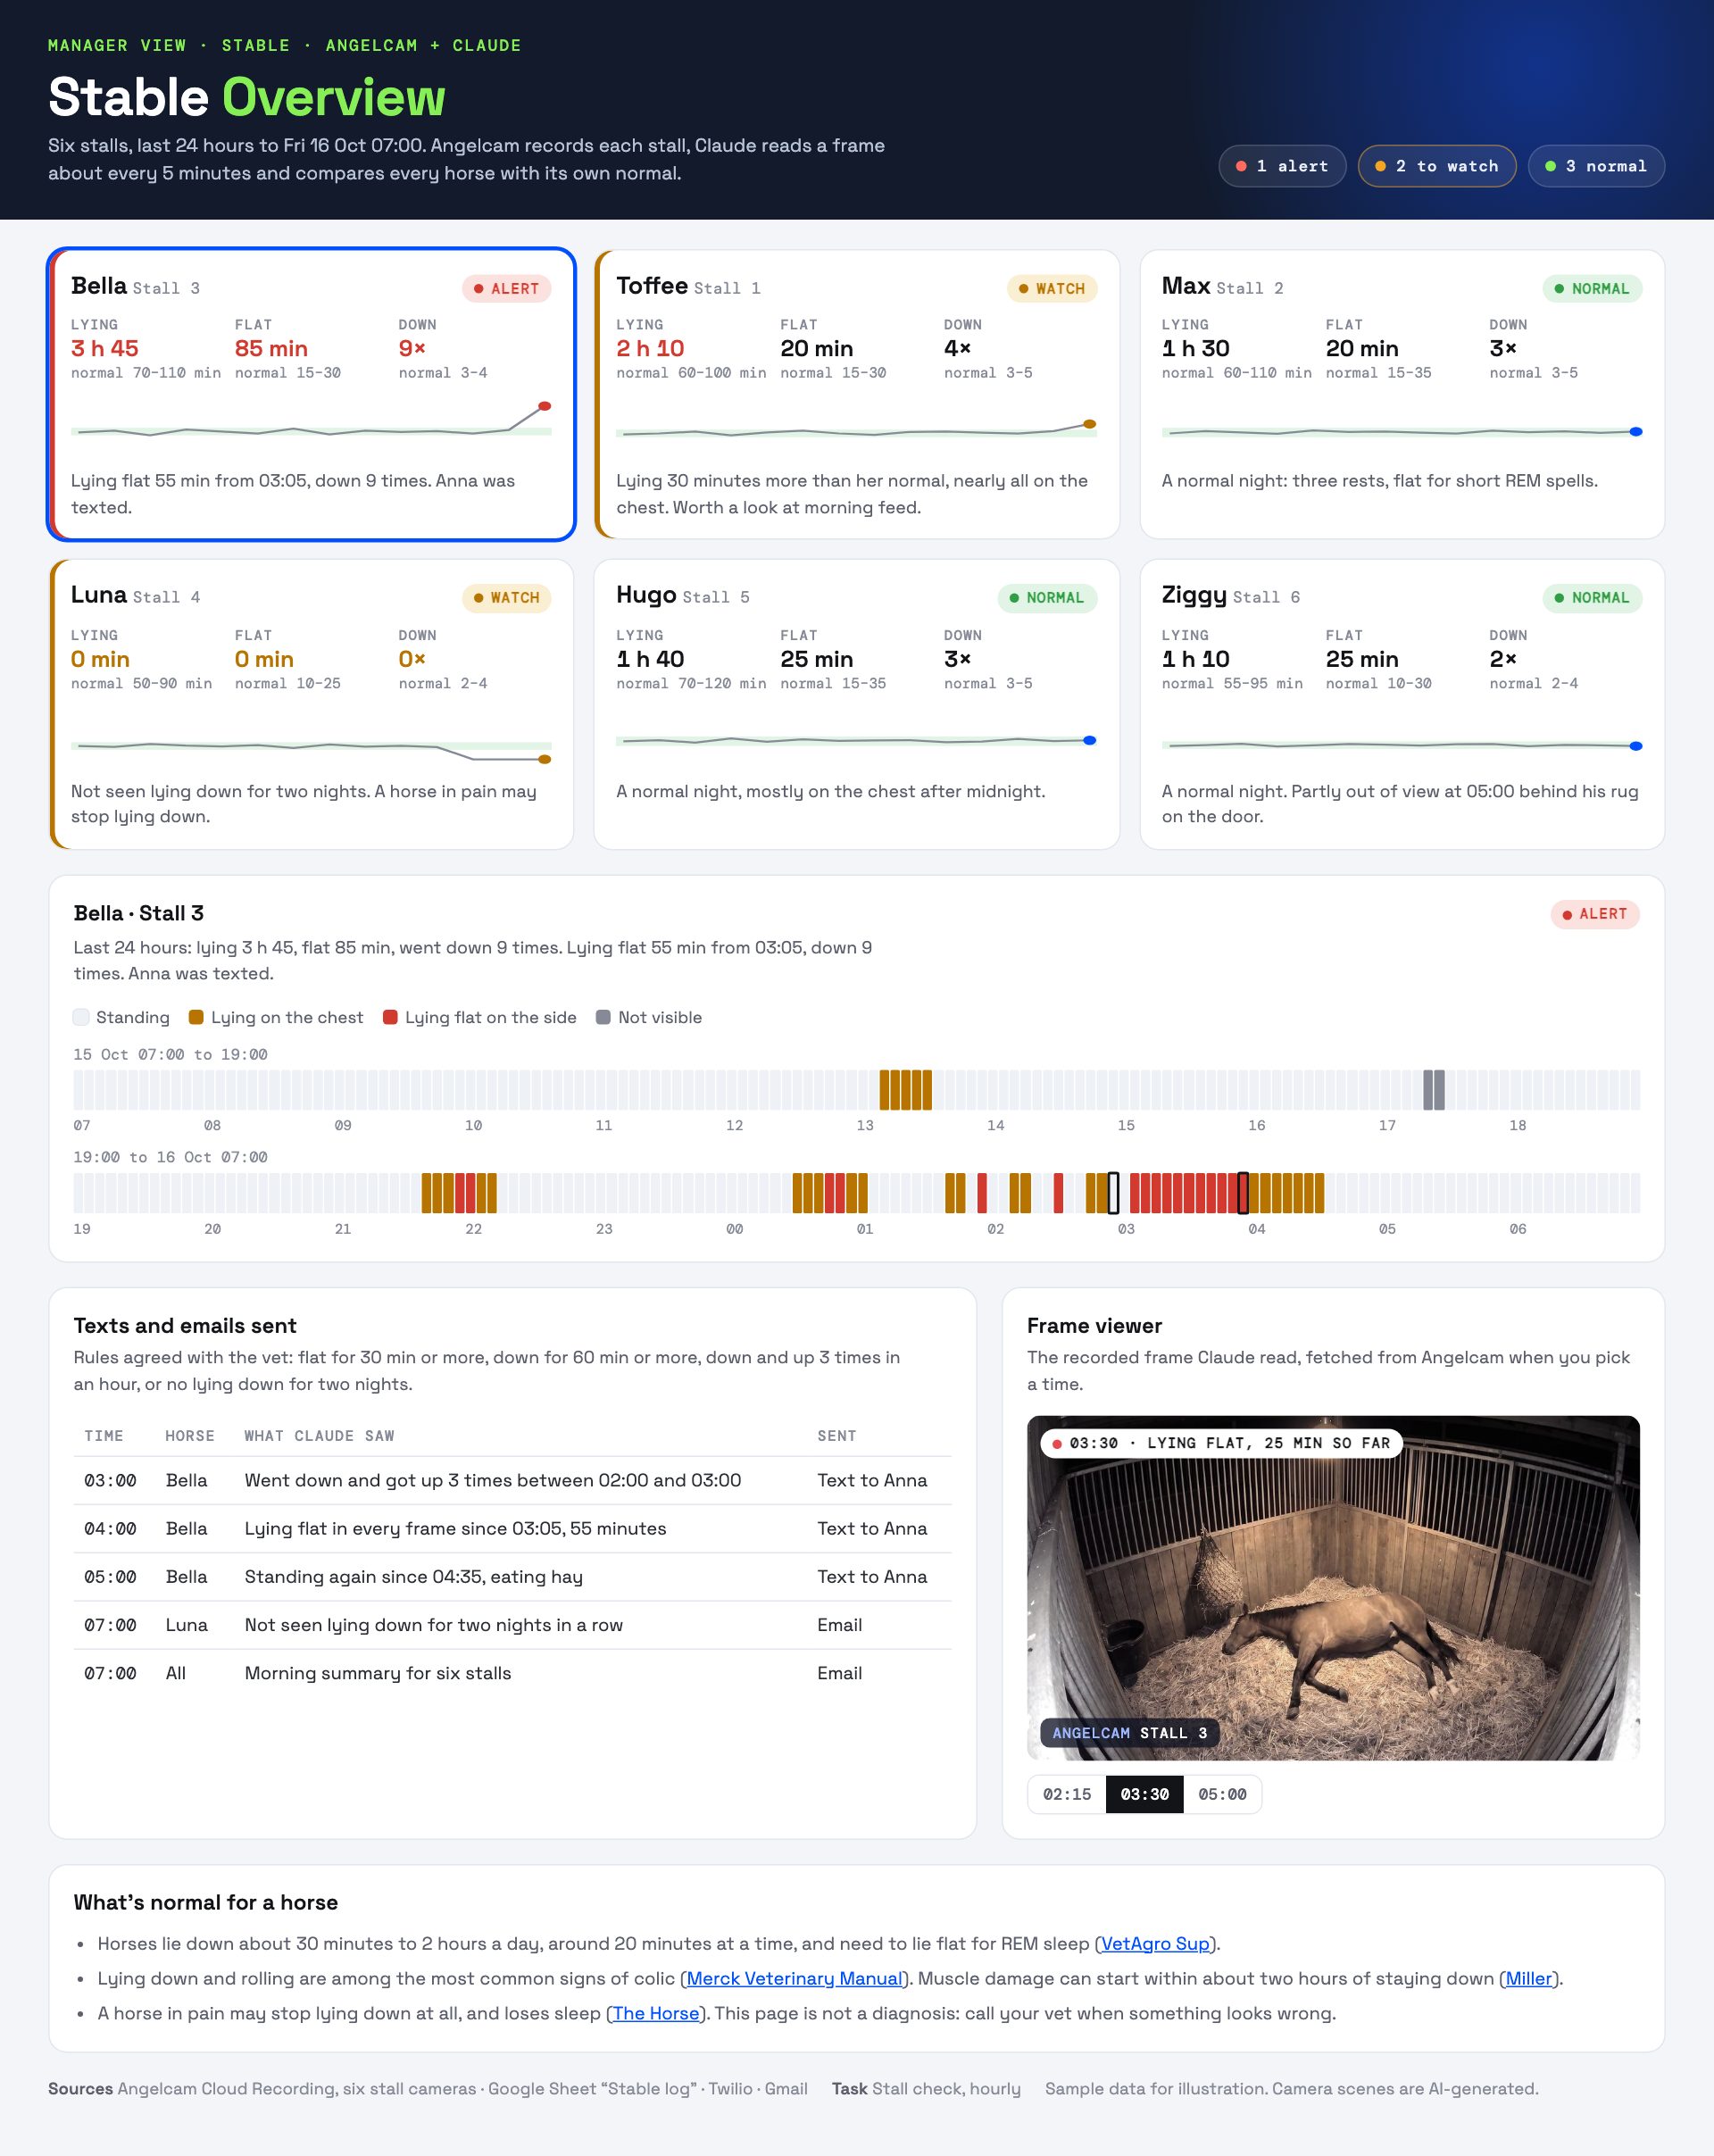Viewport: 1714px width, 2156px height.
Task: Open the VetAgro Sup source link
Action: pyautogui.click(x=1155, y=1943)
